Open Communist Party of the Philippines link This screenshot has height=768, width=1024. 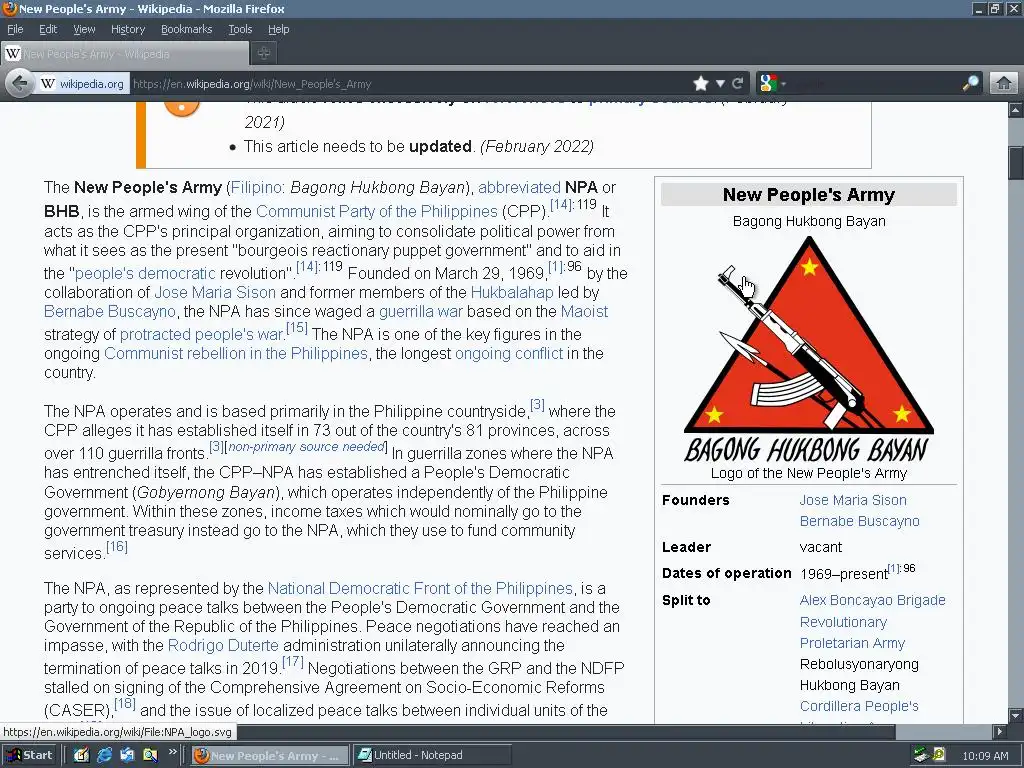(x=377, y=212)
